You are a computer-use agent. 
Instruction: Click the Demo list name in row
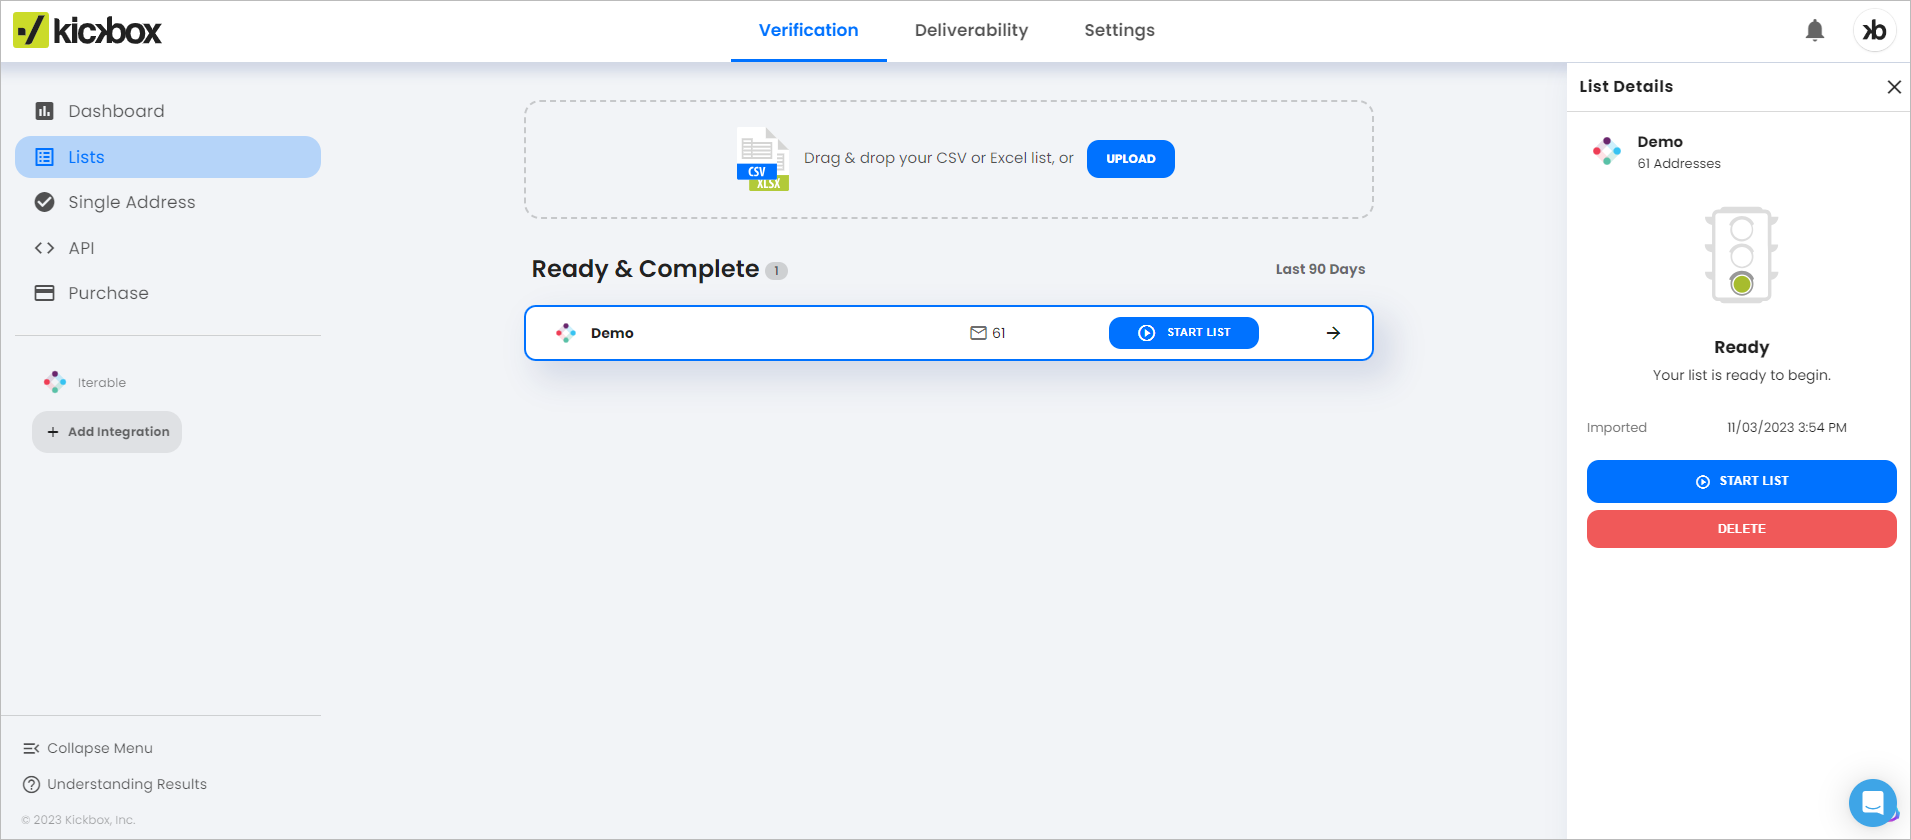(612, 333)
